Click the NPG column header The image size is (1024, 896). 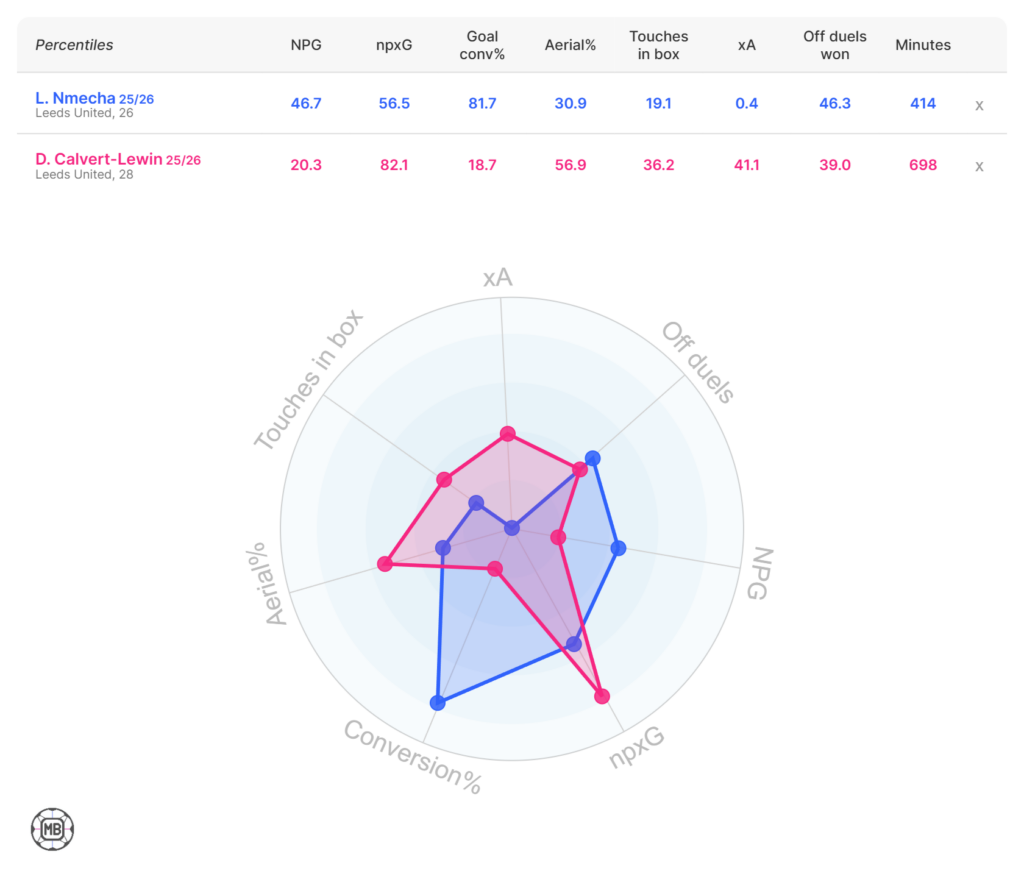(305, 45)
